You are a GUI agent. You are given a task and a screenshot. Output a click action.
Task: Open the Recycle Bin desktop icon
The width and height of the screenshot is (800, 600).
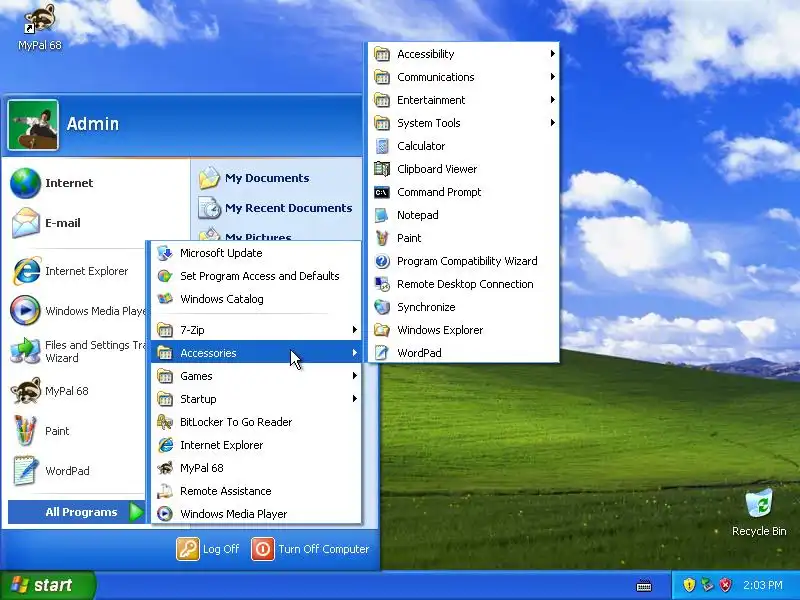759,504
